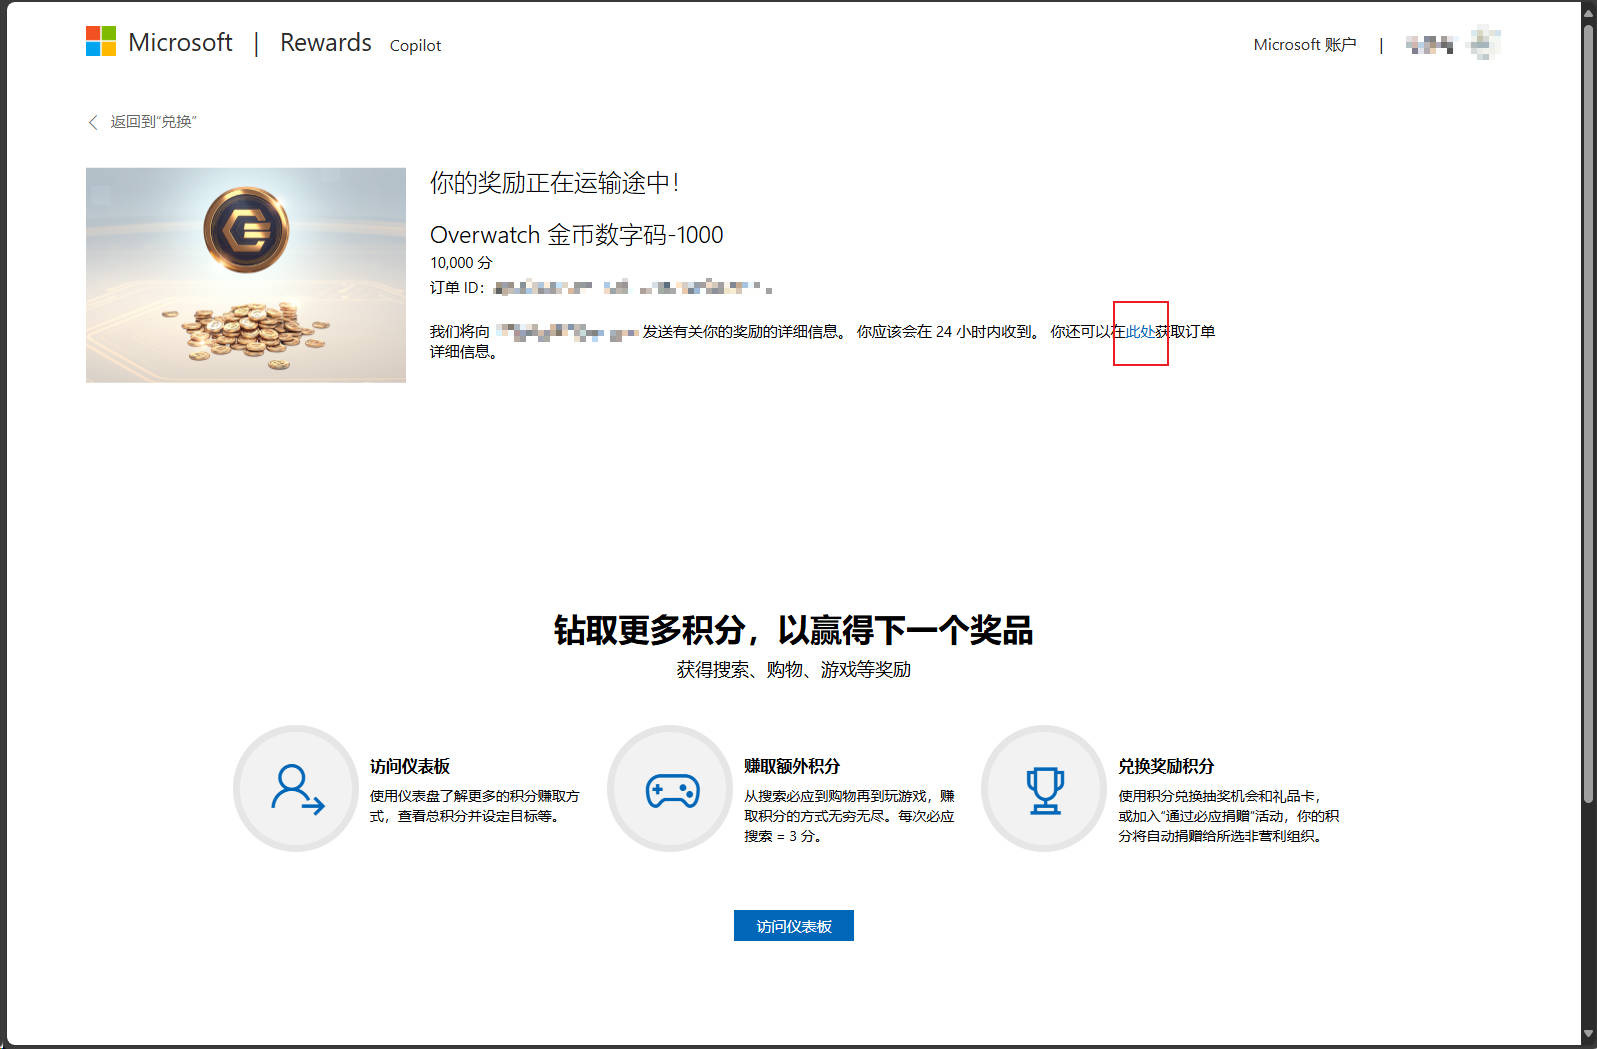Click the back chevron arrow icon

93,122
